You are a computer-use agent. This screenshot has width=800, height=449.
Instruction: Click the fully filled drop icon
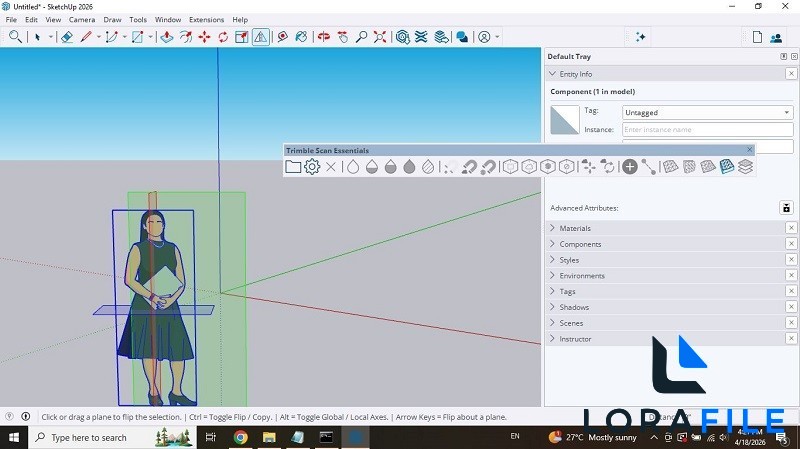[409, 167]
